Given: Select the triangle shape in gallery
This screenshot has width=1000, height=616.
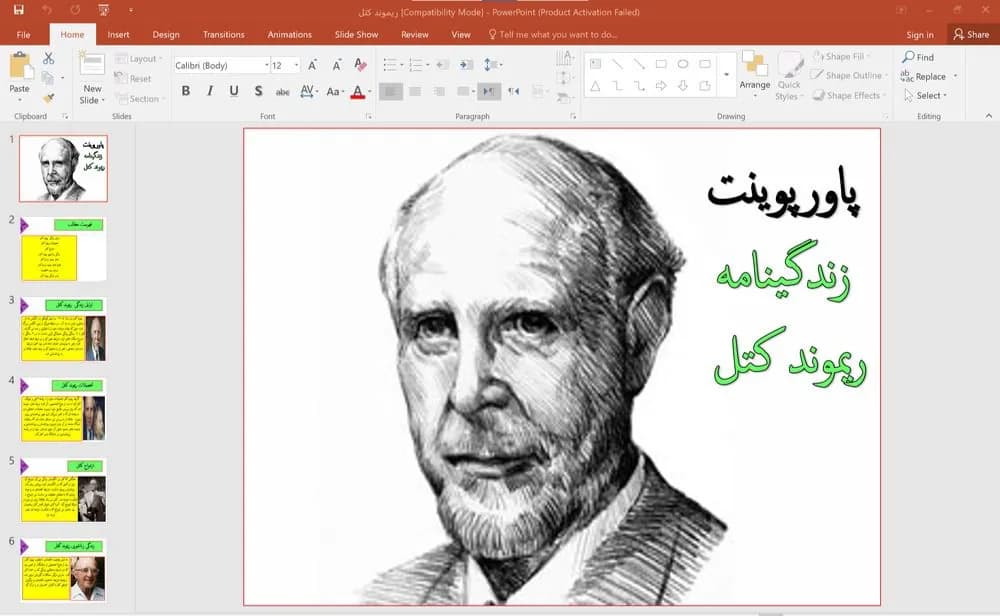Looking at the screenshot, I should pyautogui.click(x=595, y=85).
